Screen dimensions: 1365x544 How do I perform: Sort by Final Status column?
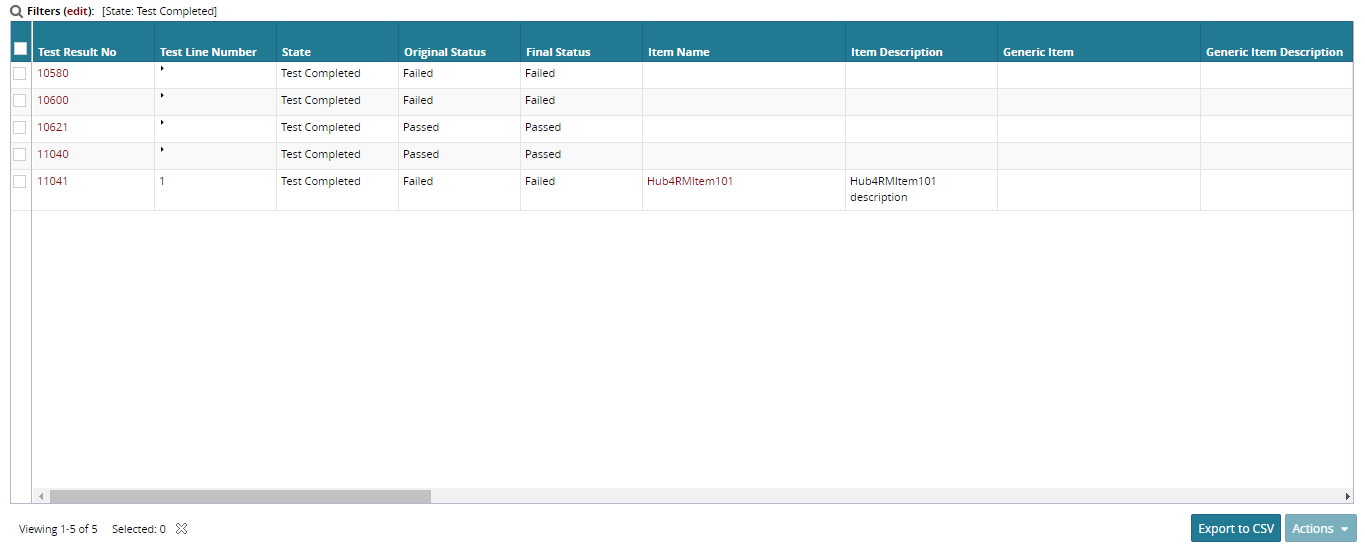pyautogui.click(x=558, y=52)
